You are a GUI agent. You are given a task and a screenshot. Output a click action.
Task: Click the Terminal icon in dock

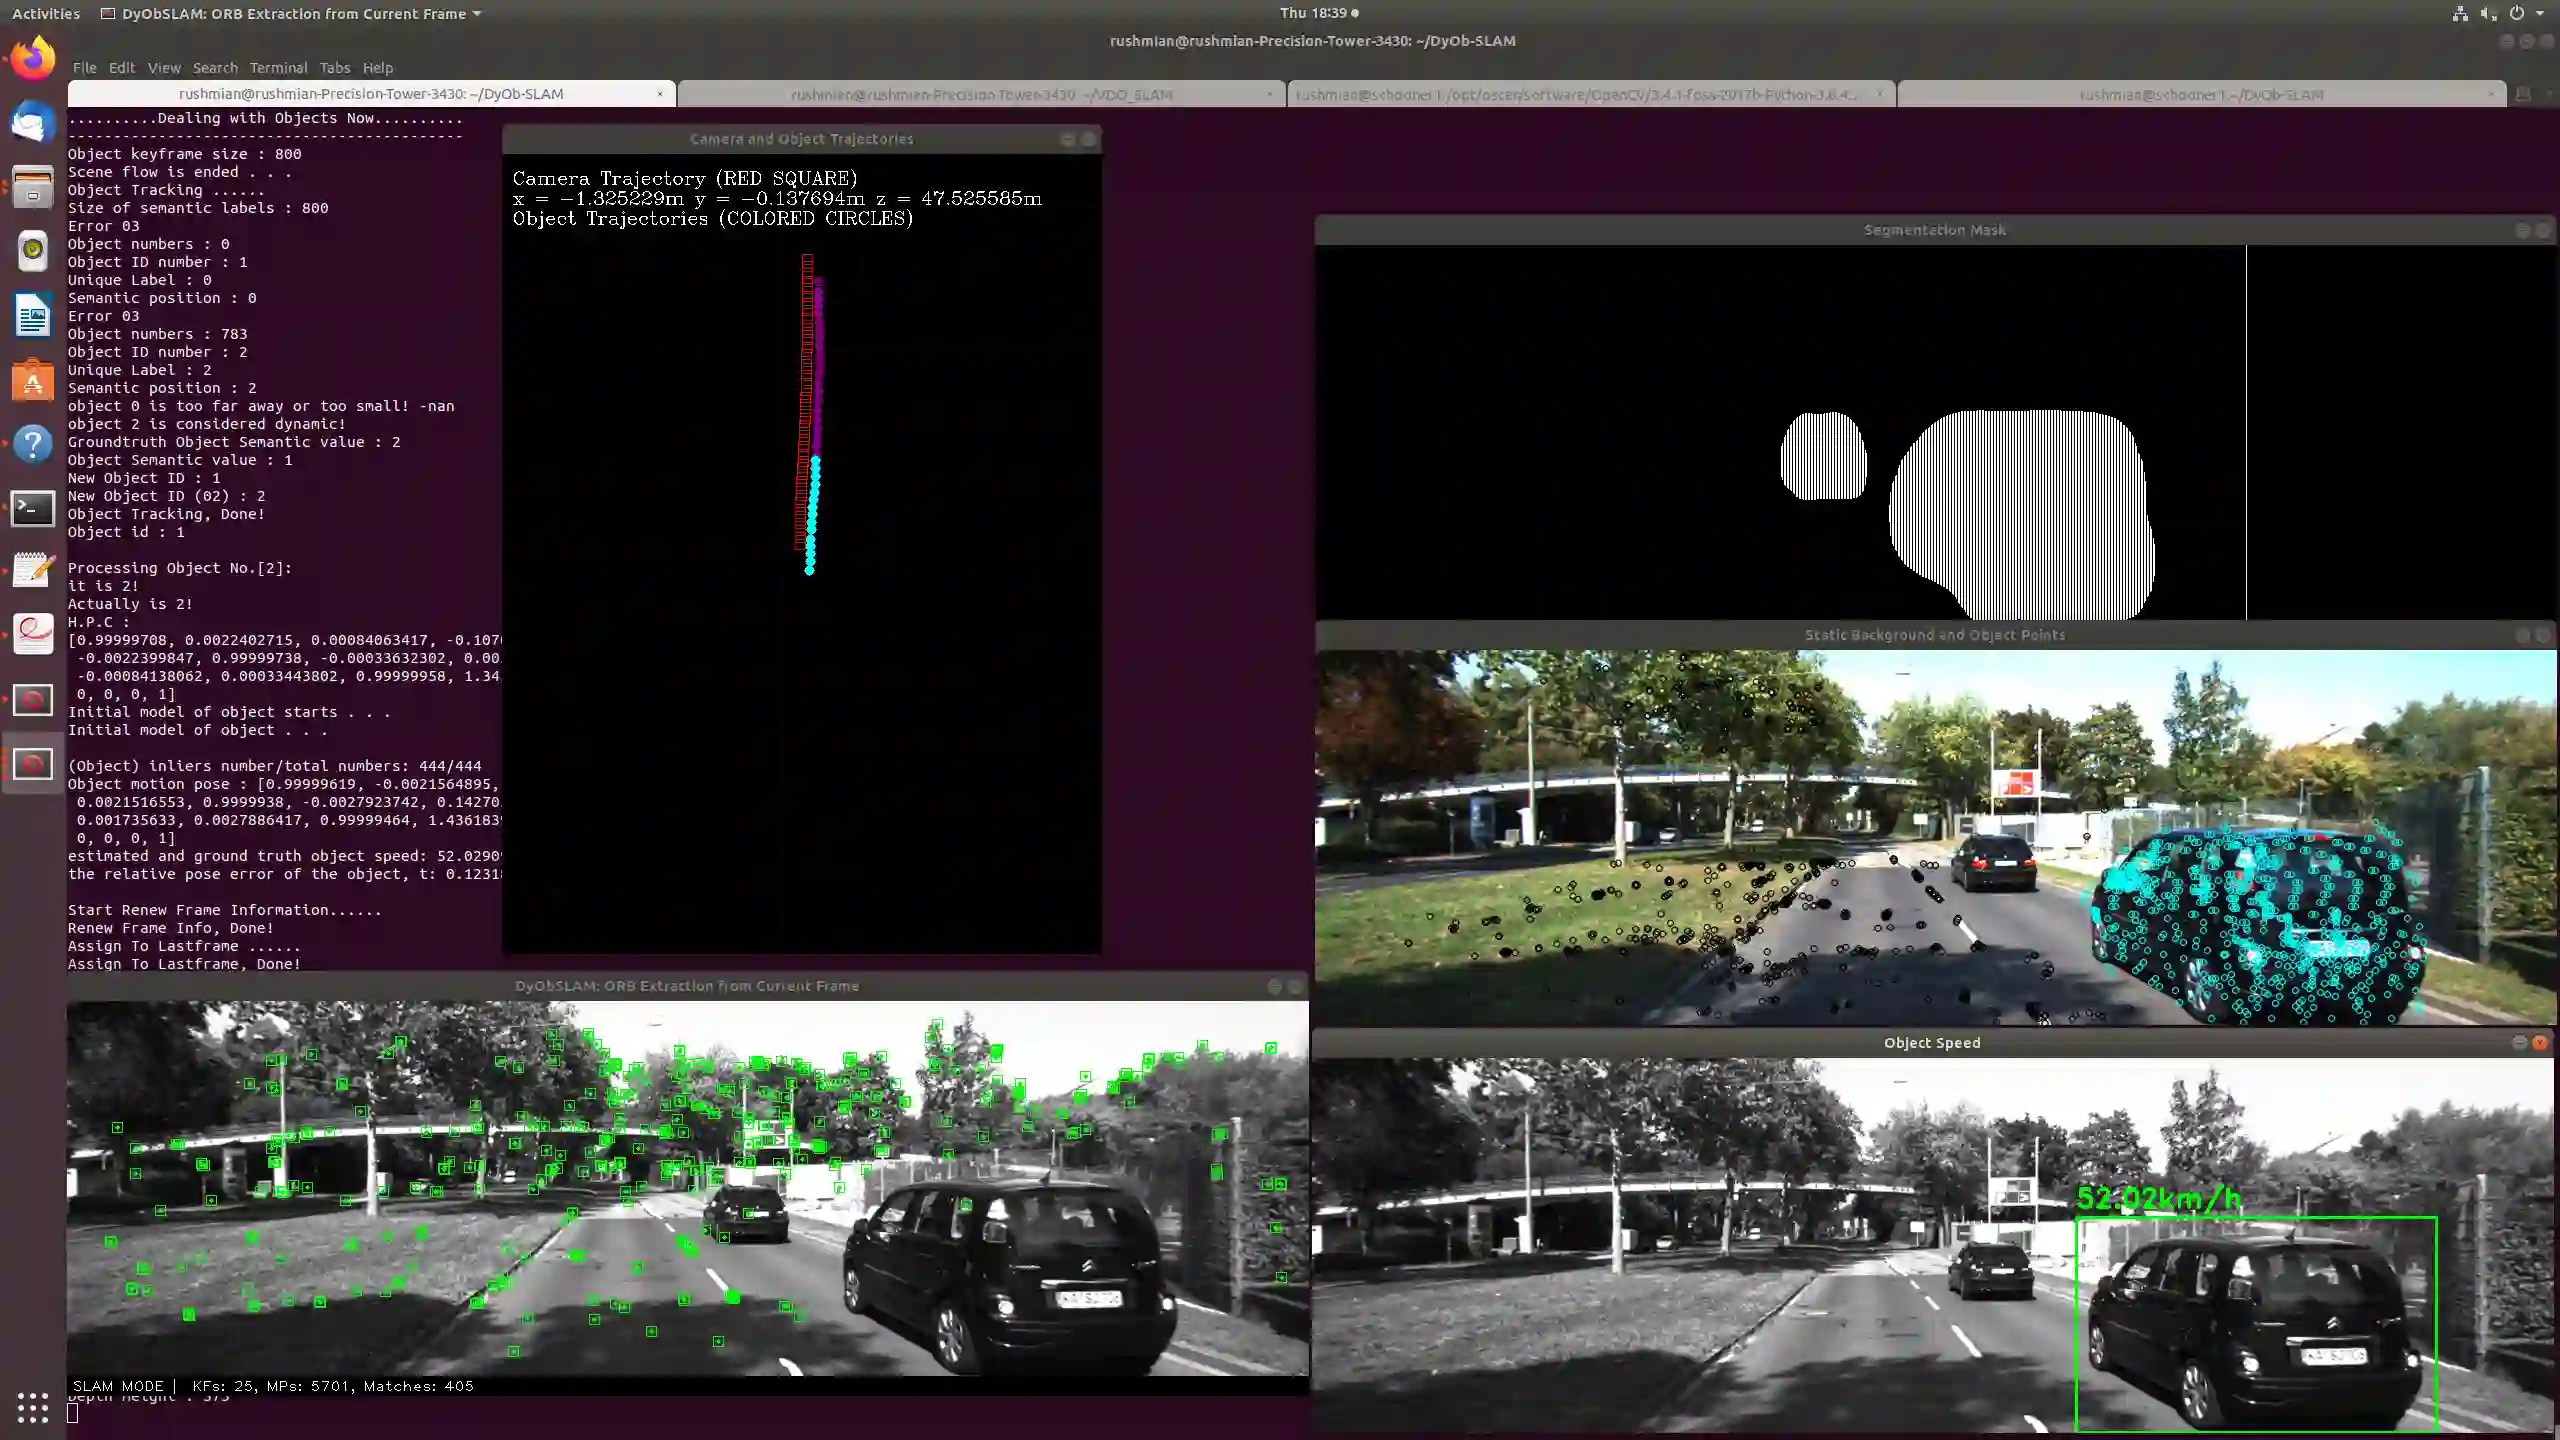click(x=33, y=508)
